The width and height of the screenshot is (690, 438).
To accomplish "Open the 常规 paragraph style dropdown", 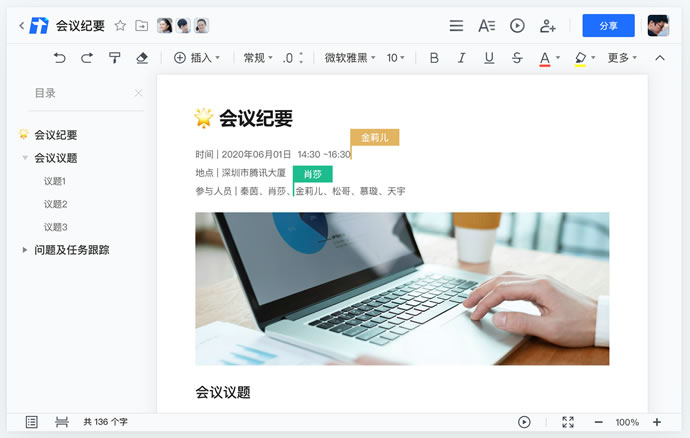I will click(x=258, y=58).
